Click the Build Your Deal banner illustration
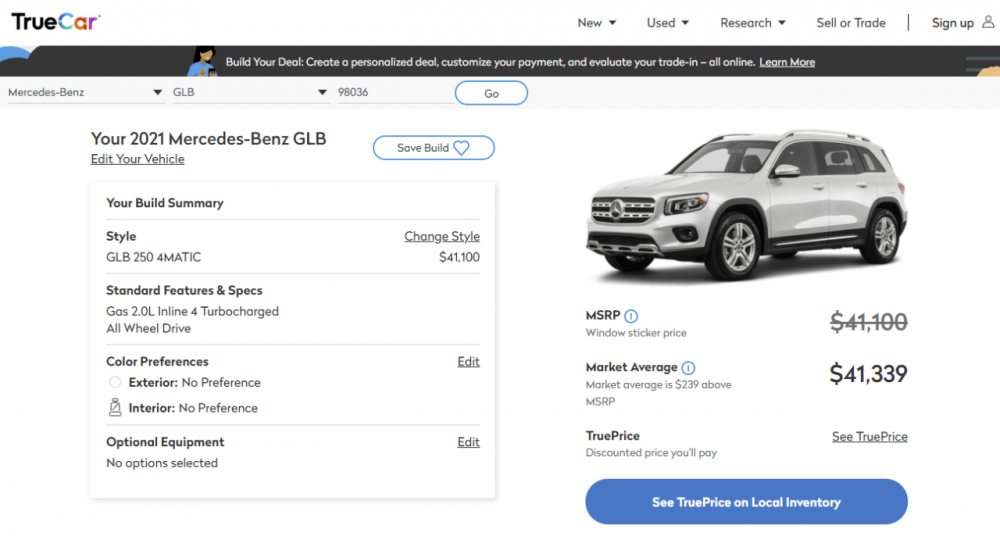This screenshot has width=1000, height=536. click(203, 61)
